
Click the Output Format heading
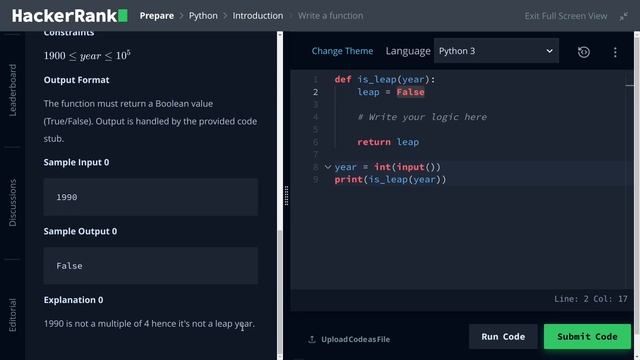[76, 80]
